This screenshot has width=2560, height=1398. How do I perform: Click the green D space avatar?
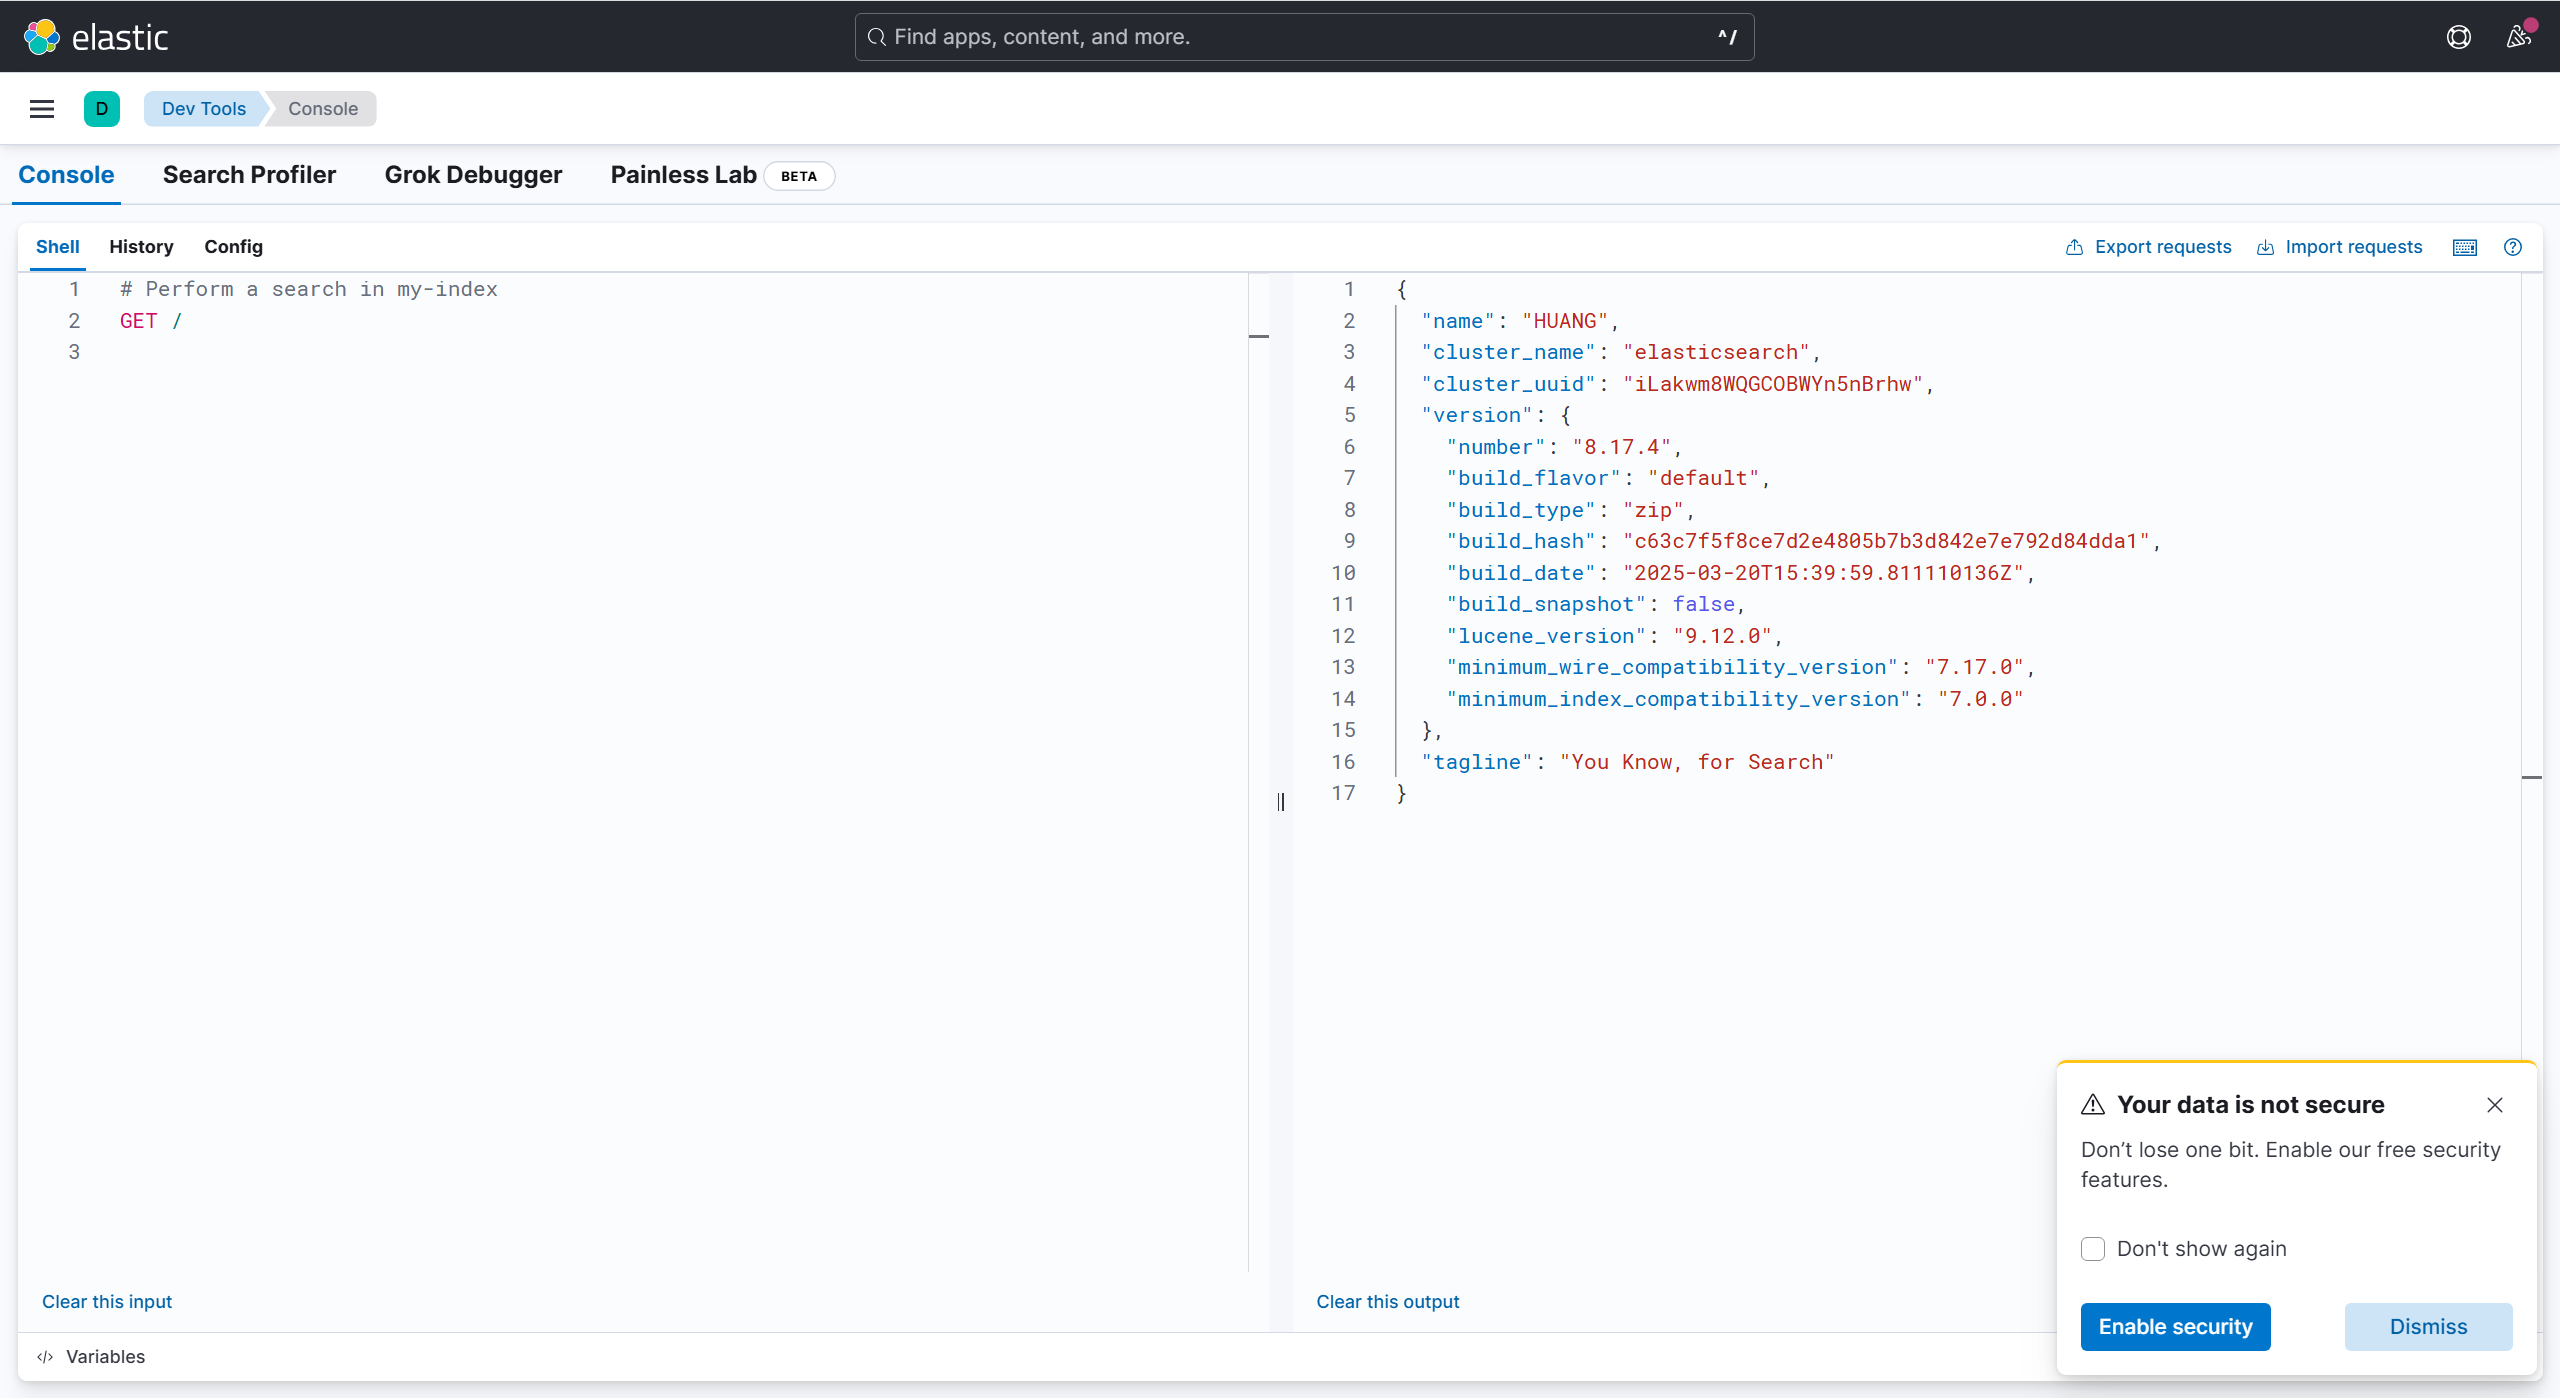101,109
